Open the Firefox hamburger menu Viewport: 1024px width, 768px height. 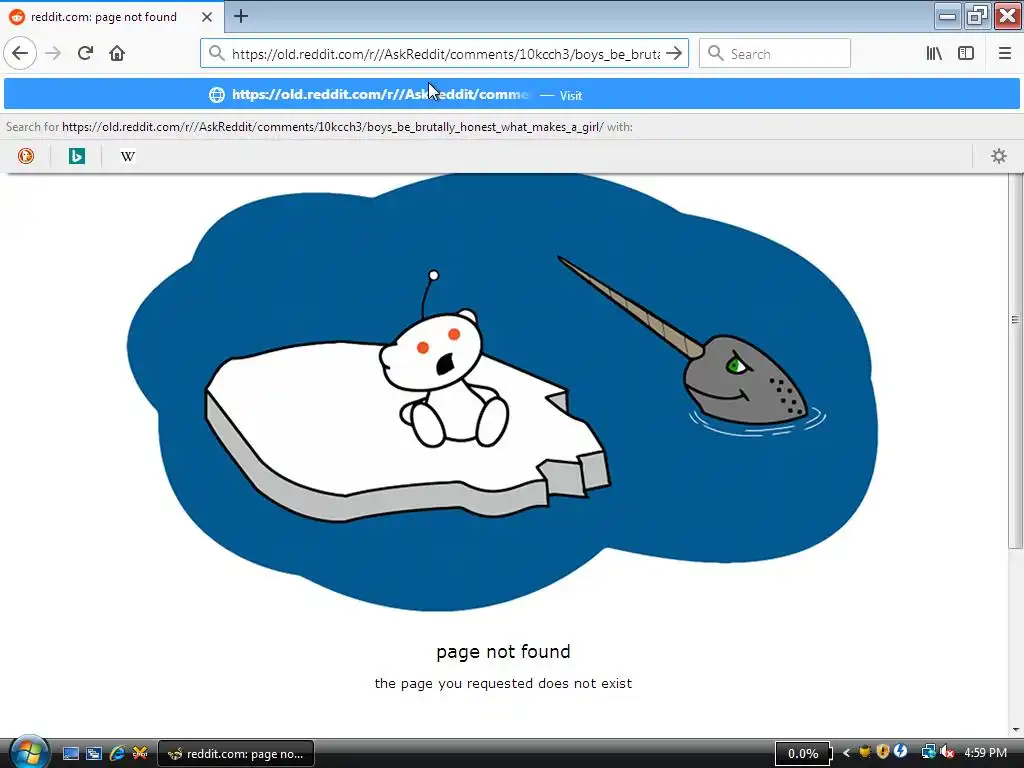click(1004, 53)
